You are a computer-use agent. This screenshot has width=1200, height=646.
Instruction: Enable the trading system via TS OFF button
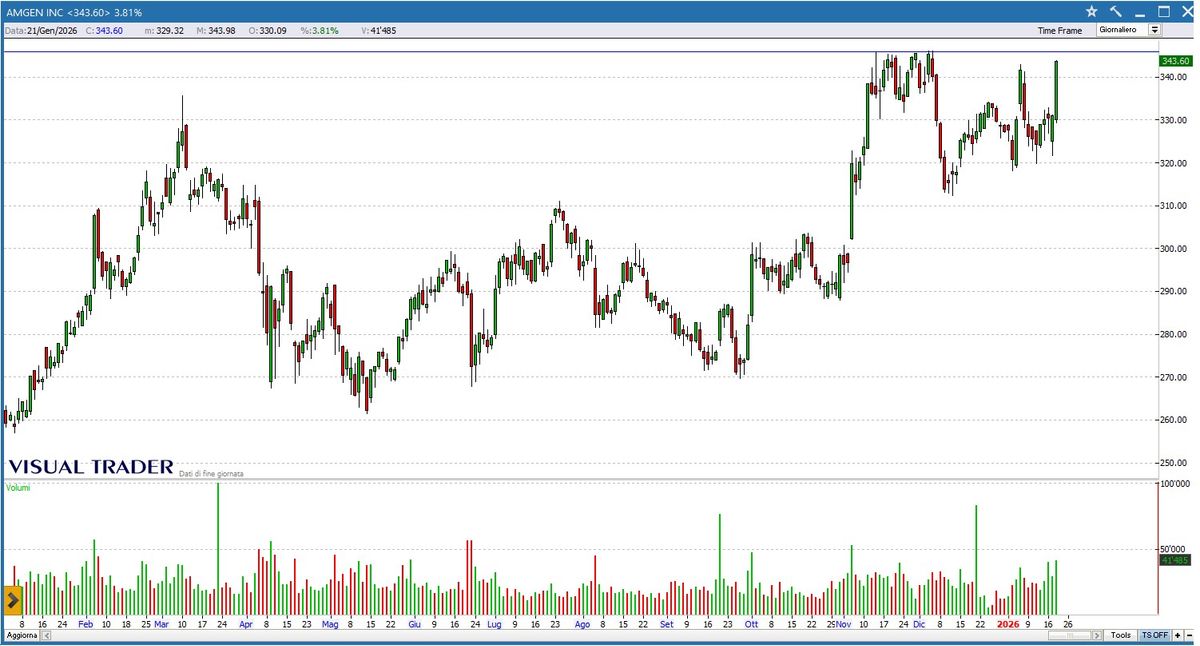coord(1155,635)
